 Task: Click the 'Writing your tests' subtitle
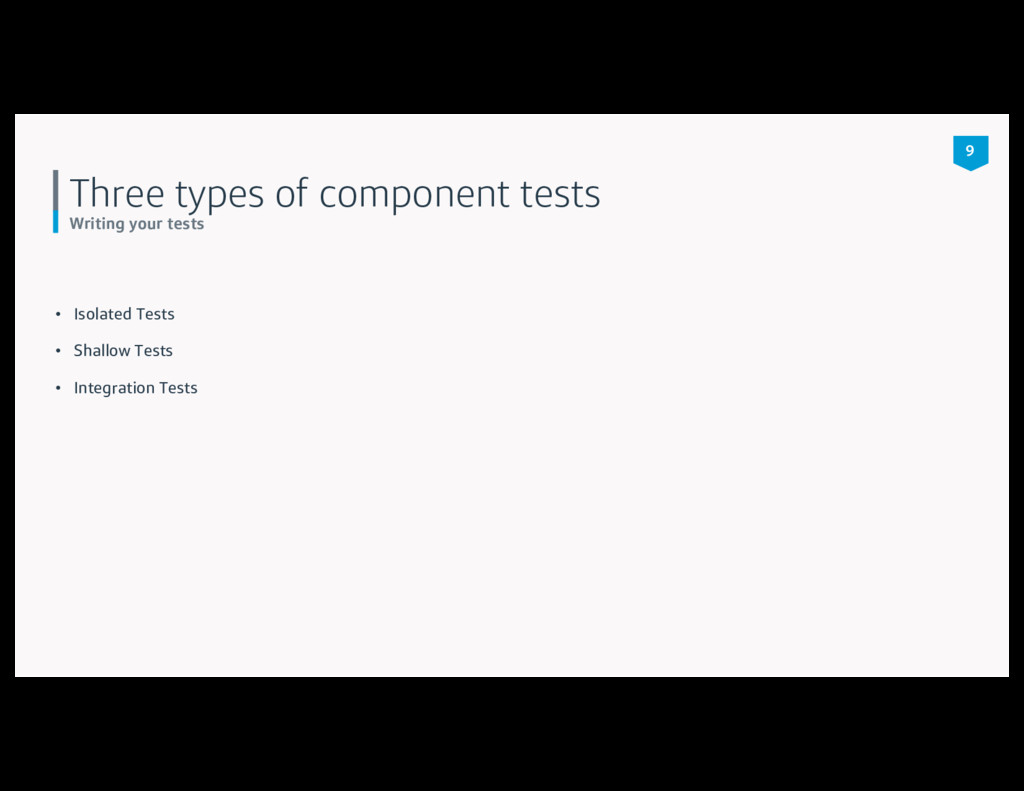coord(136,224)
